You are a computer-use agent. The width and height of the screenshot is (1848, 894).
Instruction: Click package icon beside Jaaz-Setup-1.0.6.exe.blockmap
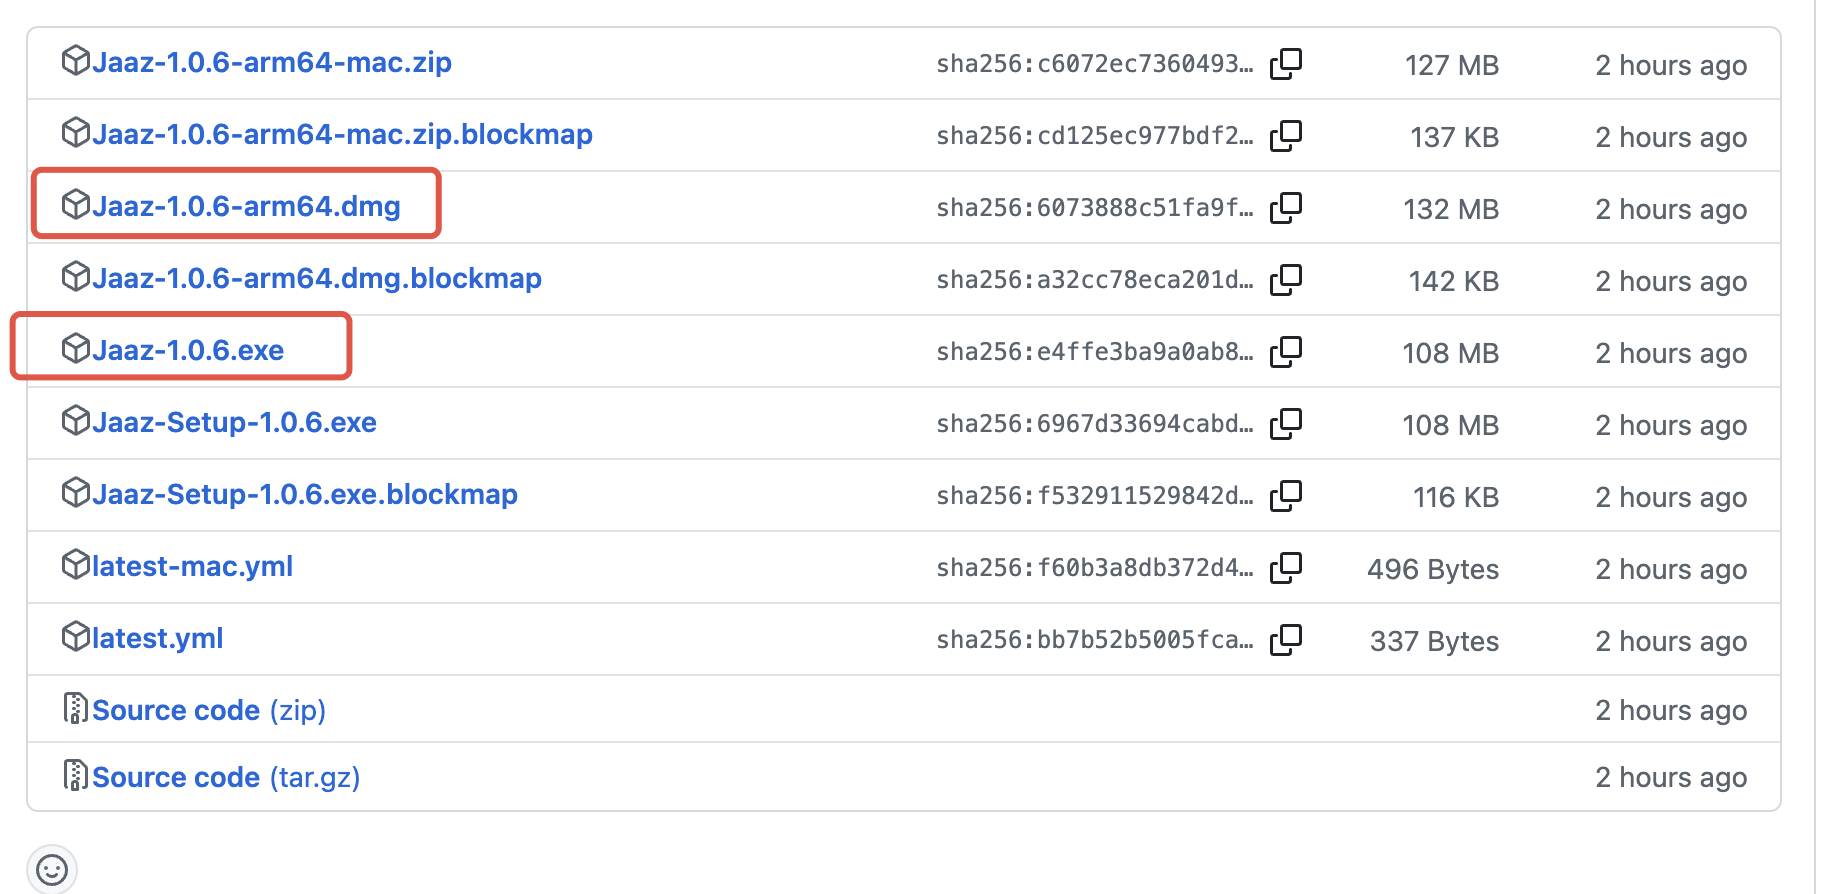click(x=76, y=493)
